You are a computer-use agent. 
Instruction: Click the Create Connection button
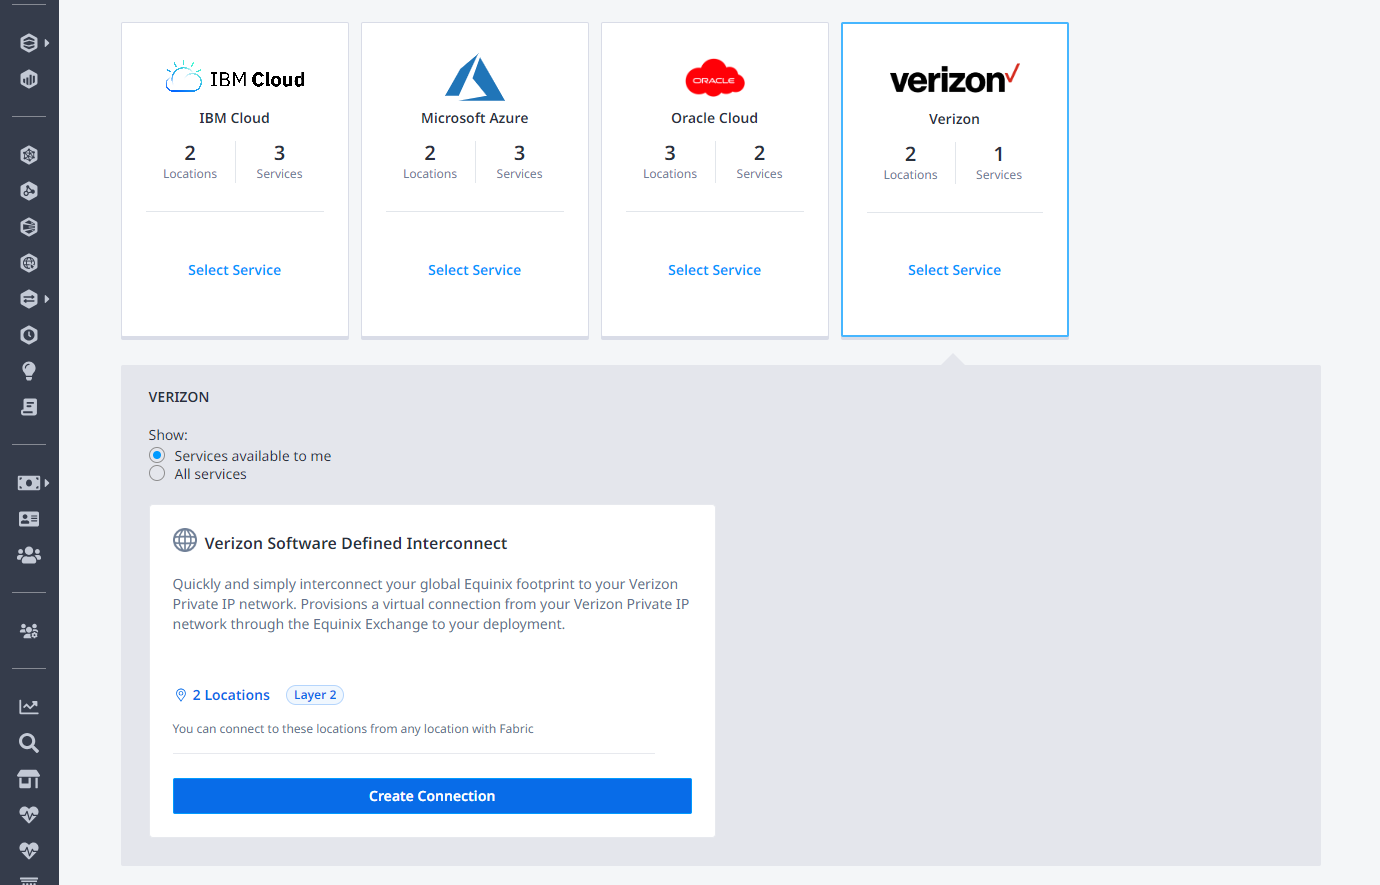pos(432,796)
